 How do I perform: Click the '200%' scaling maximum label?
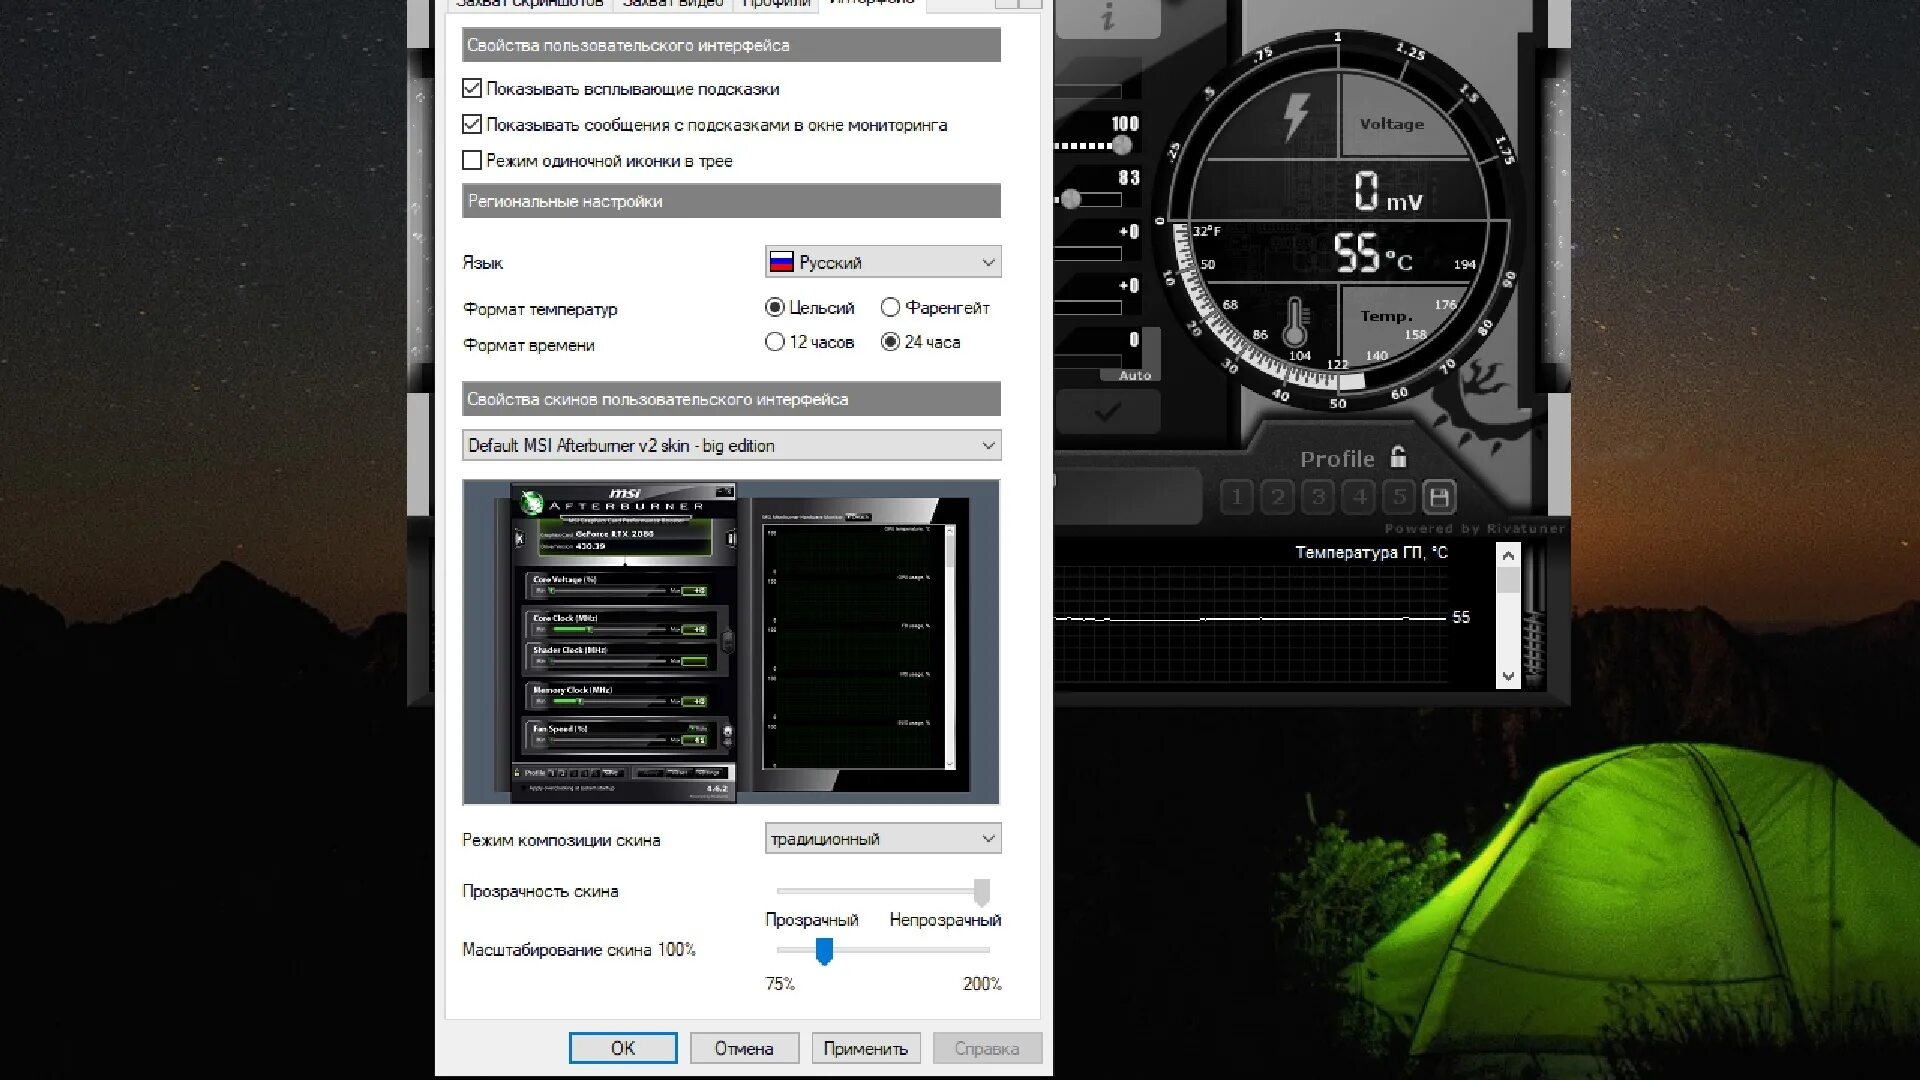(982, 984)
